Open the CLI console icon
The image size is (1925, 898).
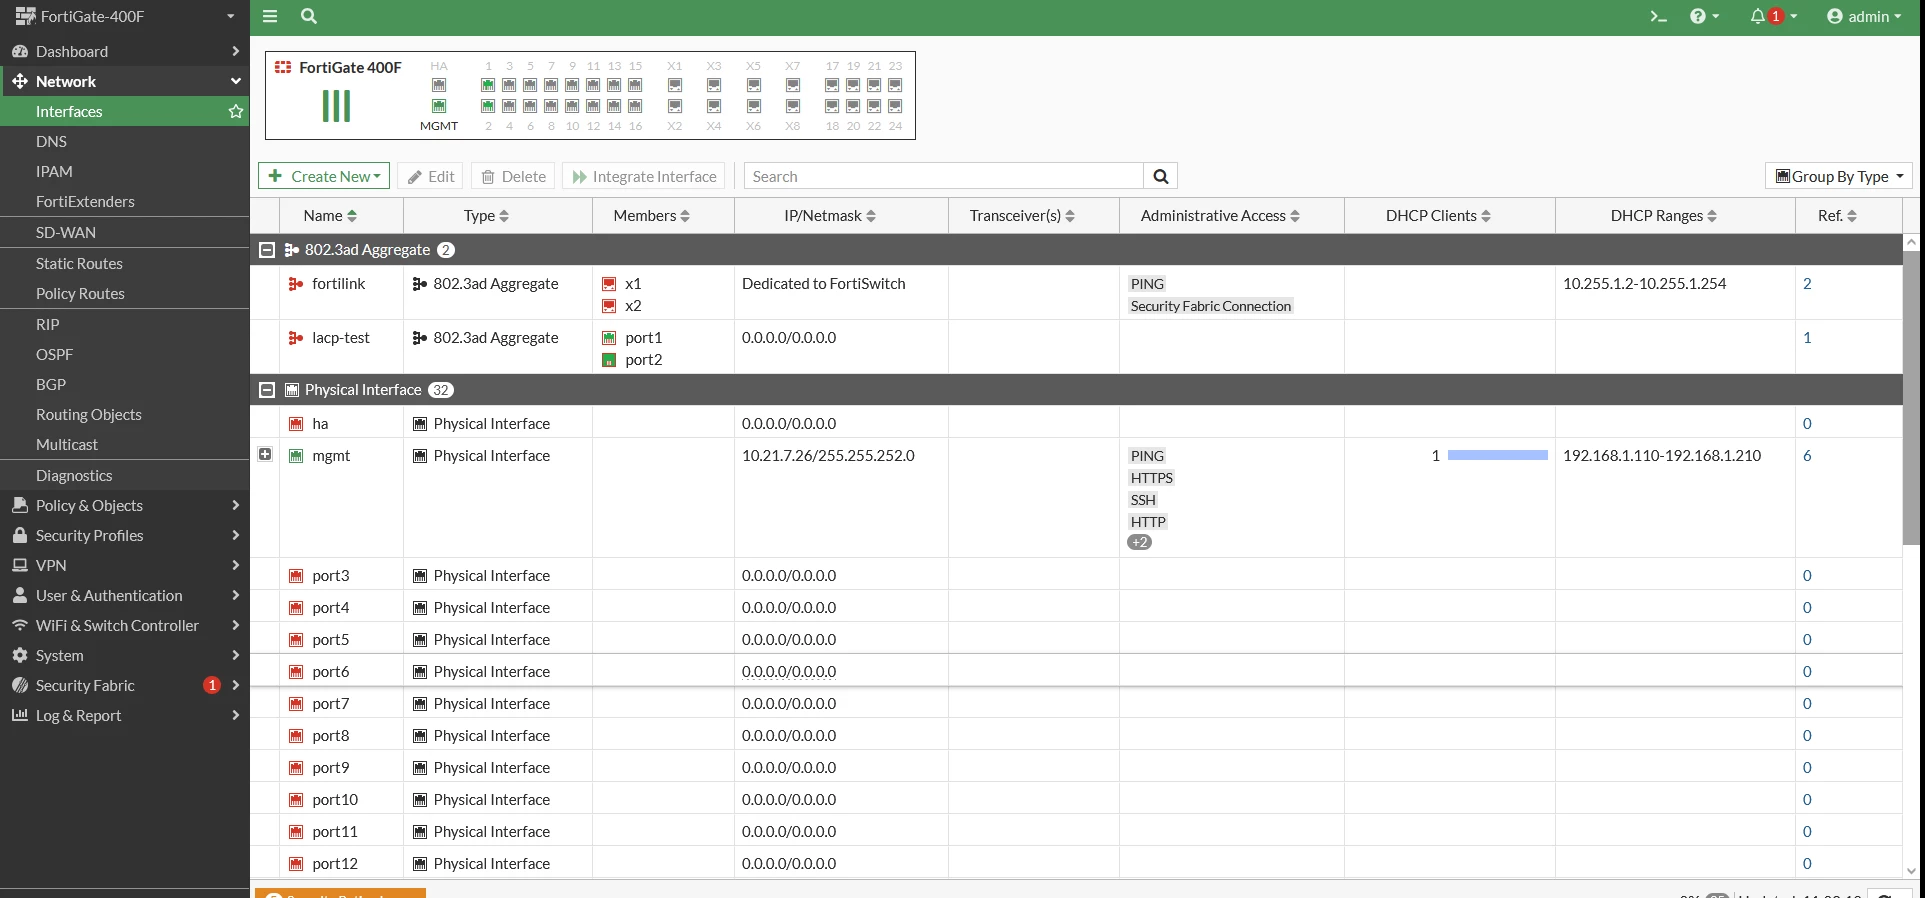point(1658,16)
